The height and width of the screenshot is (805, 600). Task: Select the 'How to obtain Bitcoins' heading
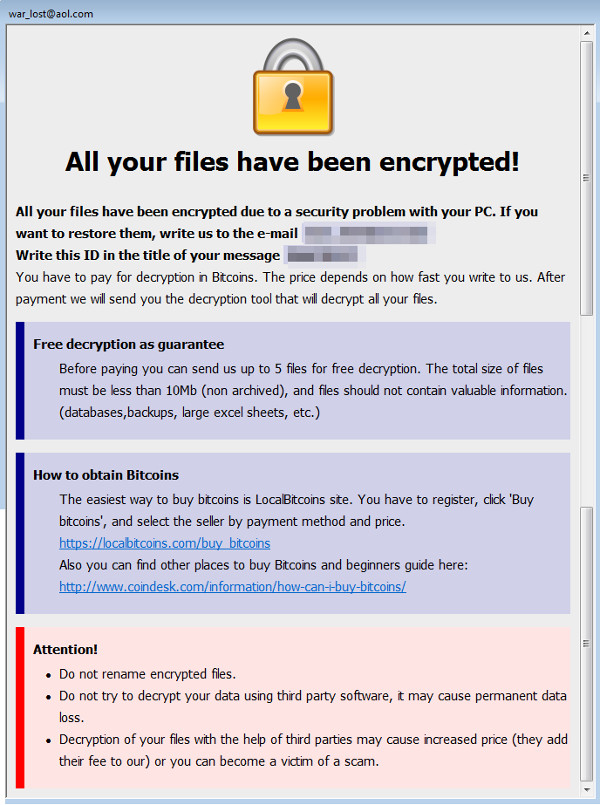pyautogui.click(x=106, y=475)
